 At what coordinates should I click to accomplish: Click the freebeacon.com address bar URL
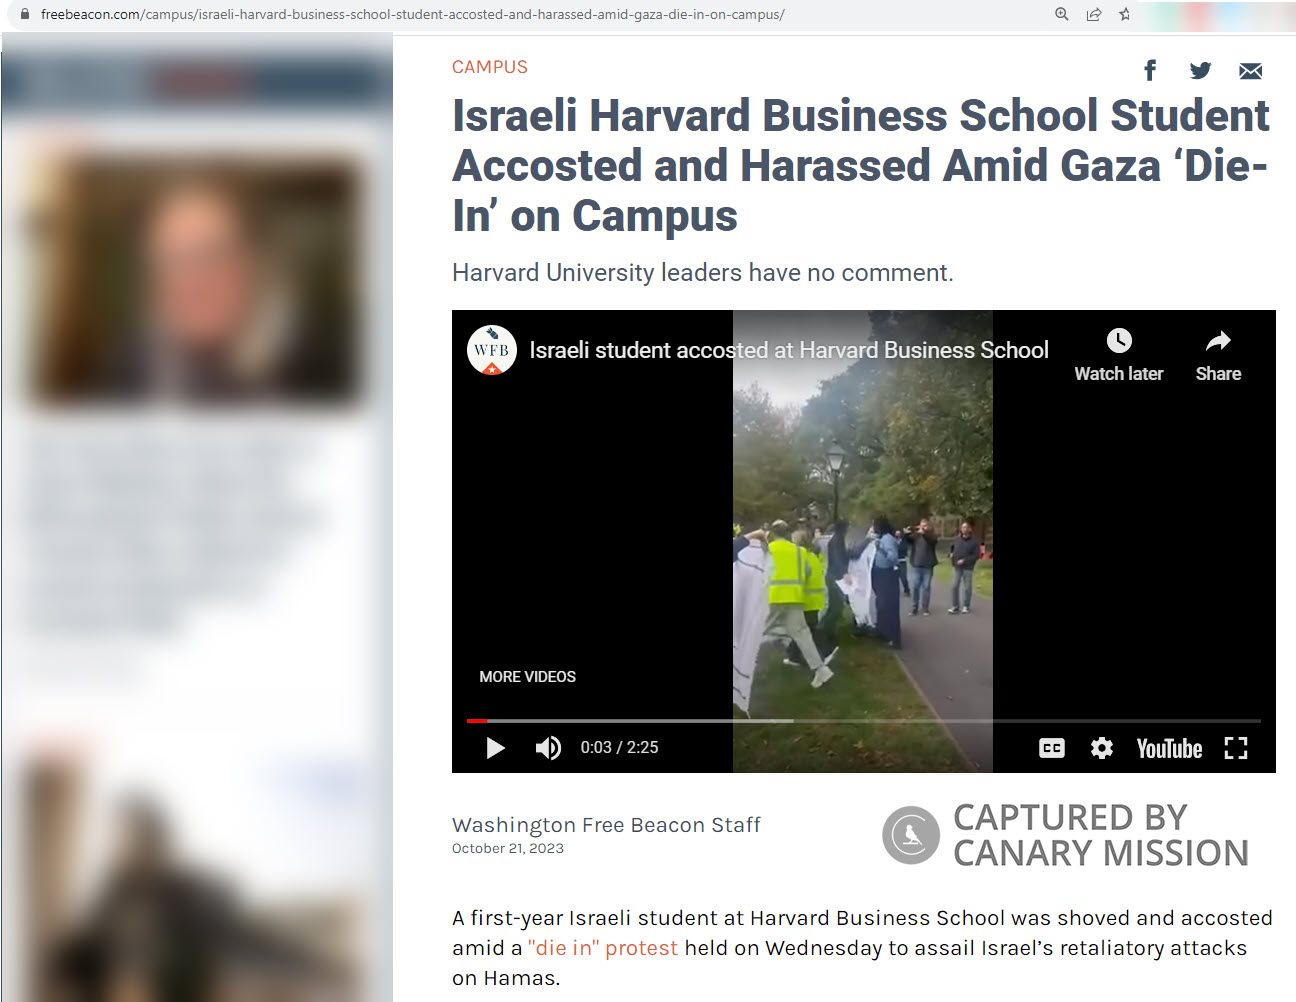pos(412,14)
